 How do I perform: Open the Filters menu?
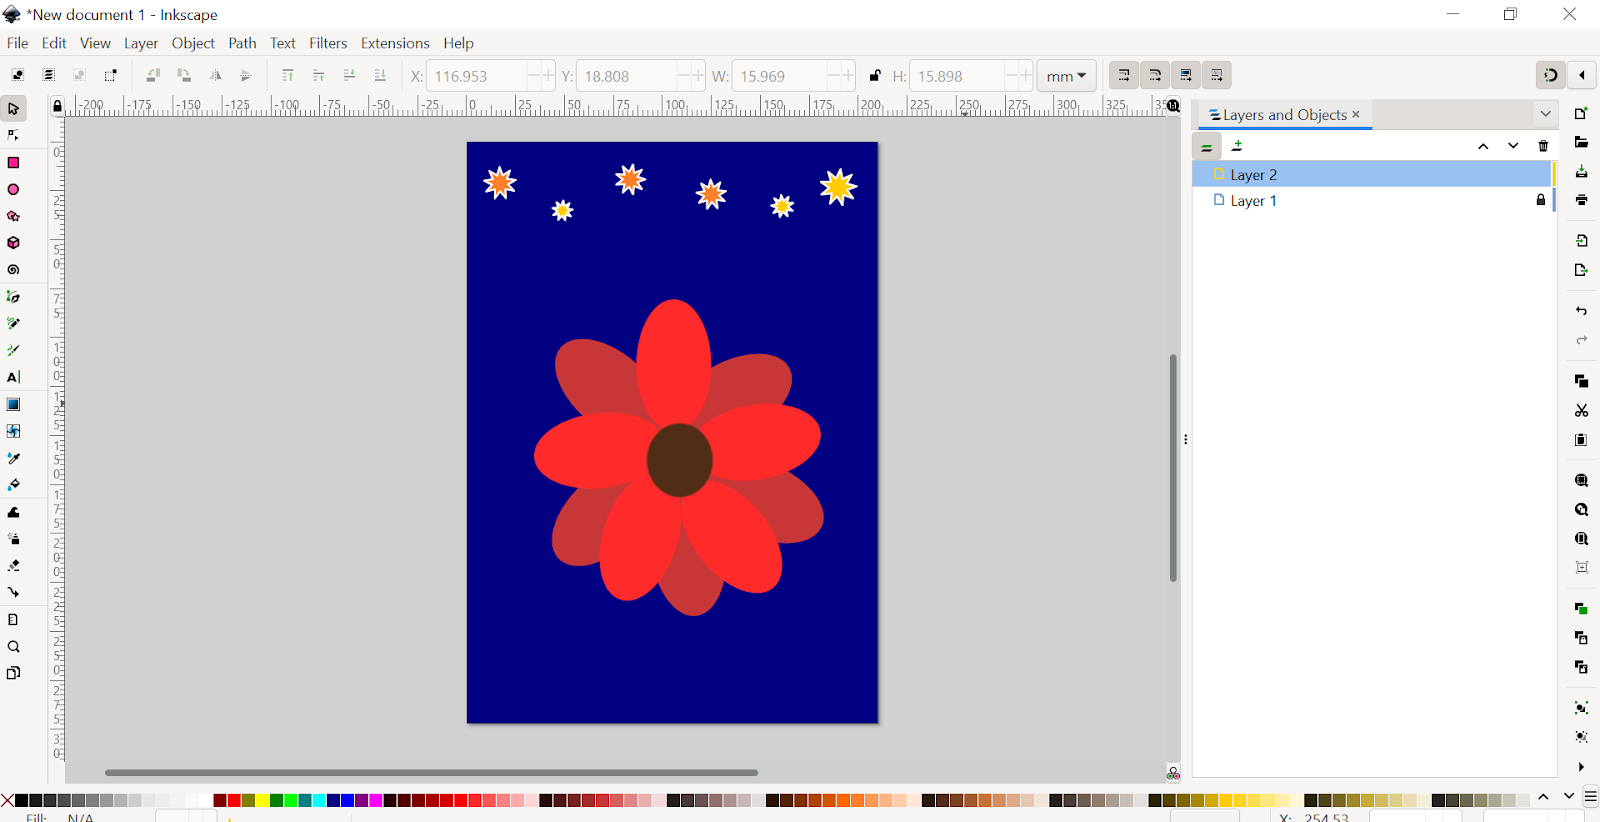point(328,43)
